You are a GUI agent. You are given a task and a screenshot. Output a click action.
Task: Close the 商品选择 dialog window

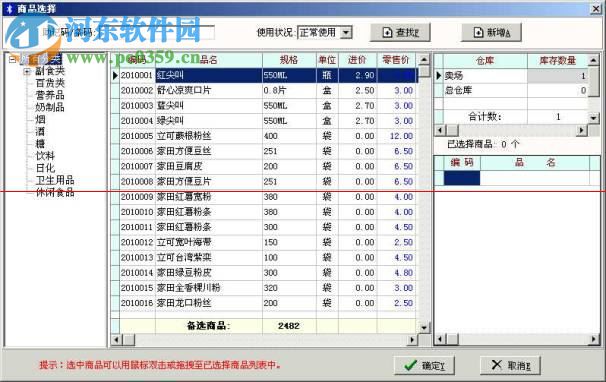pyautogui.click(x=596, y=9)
